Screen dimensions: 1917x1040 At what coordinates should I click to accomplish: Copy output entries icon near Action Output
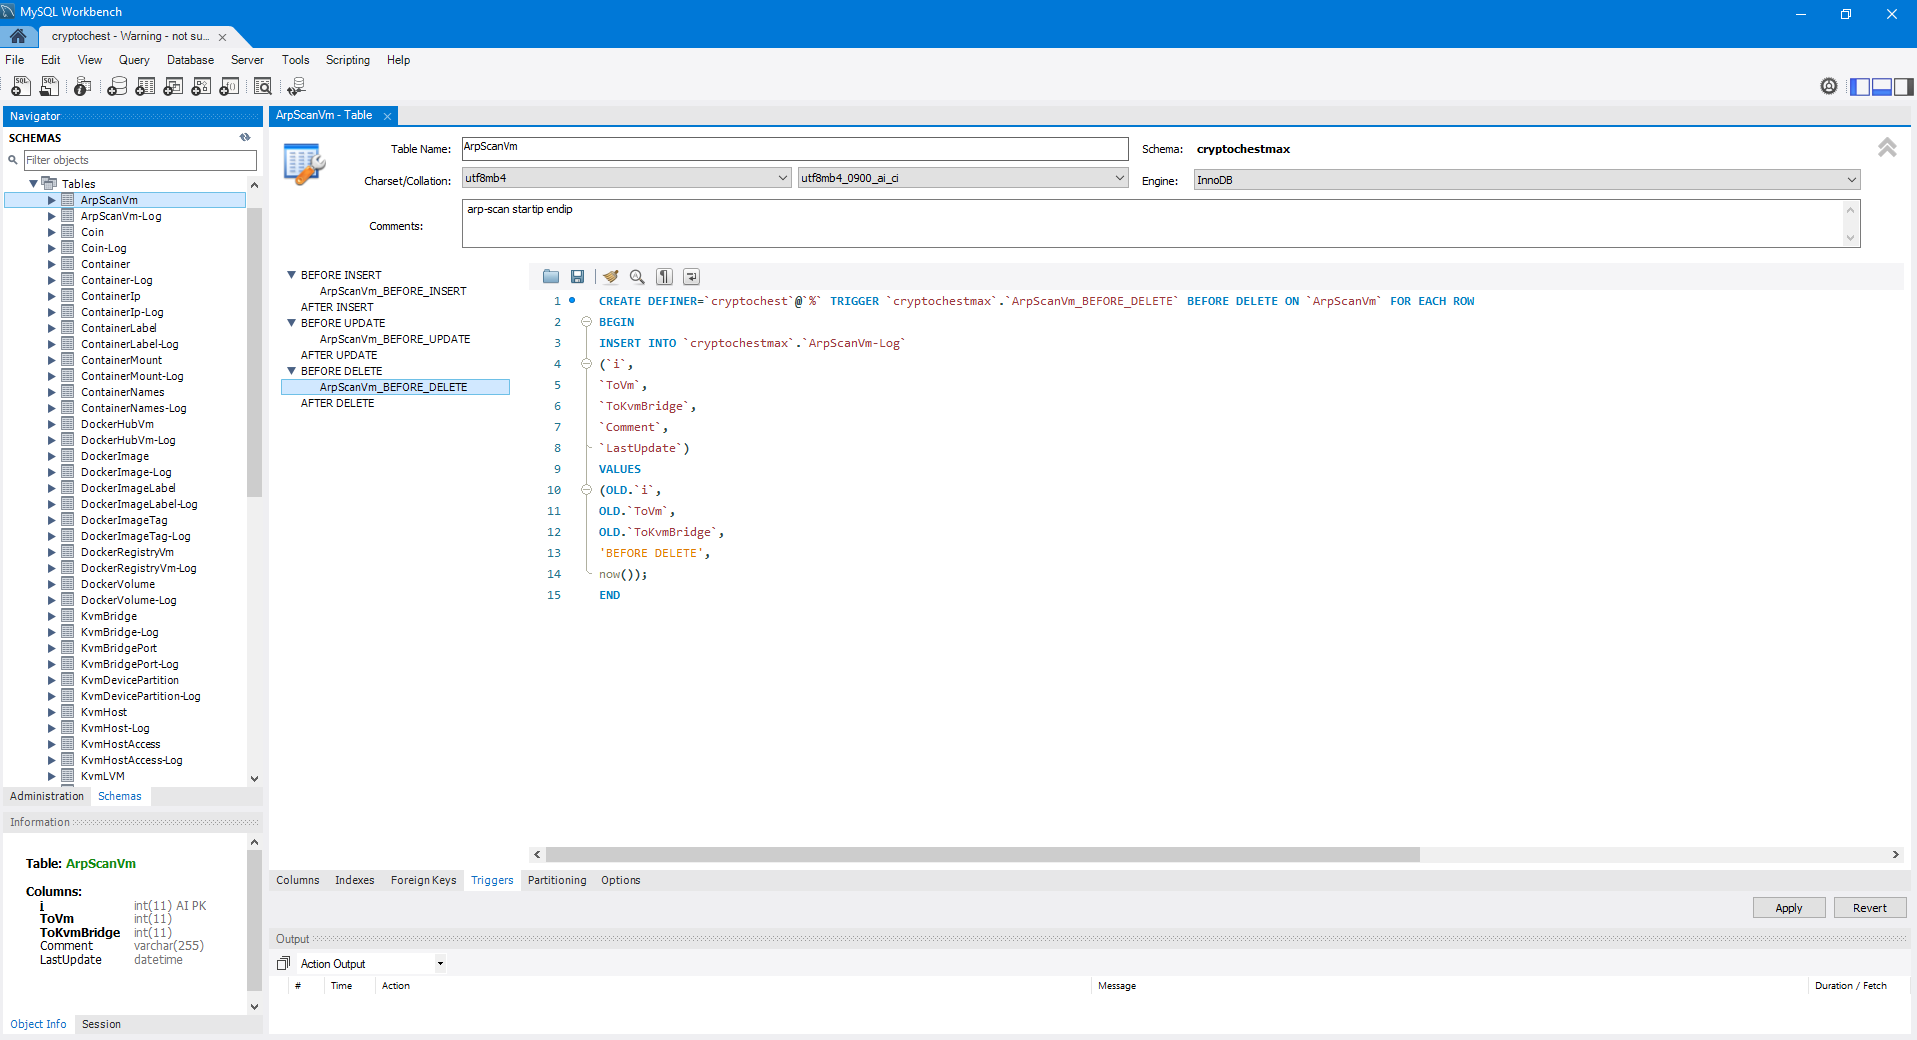tap(284, 964)
